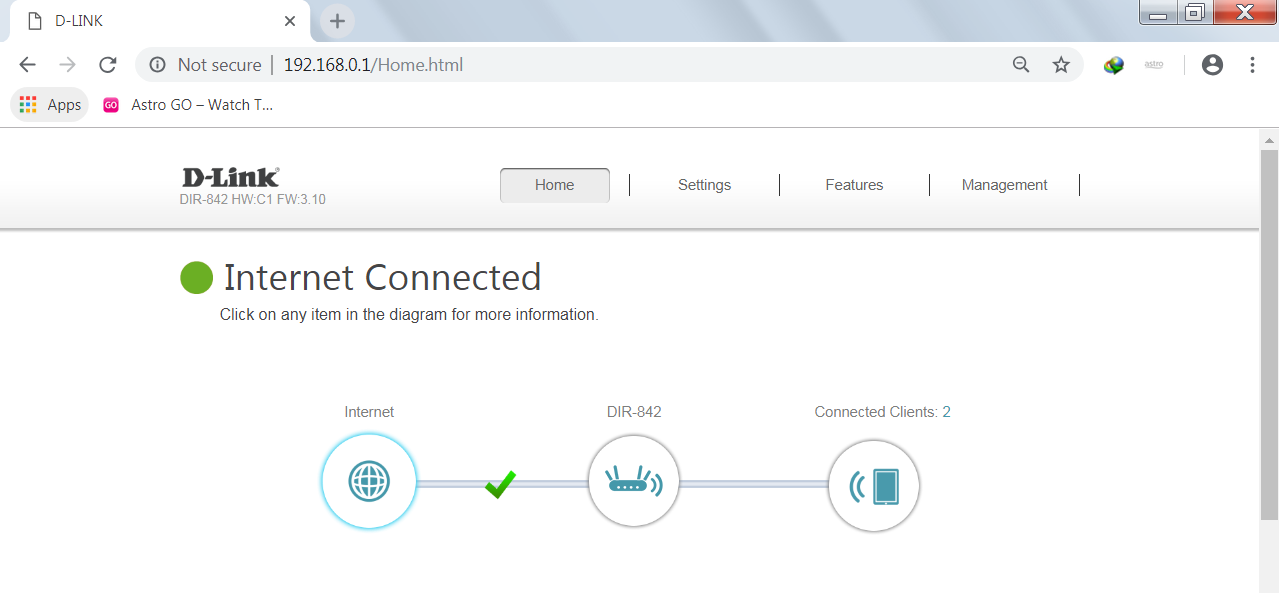Image resolution: width=1279 pixels, height=593 pixels.
Task: Minimize the Chrome window
Action: (x=1157, y=12)
